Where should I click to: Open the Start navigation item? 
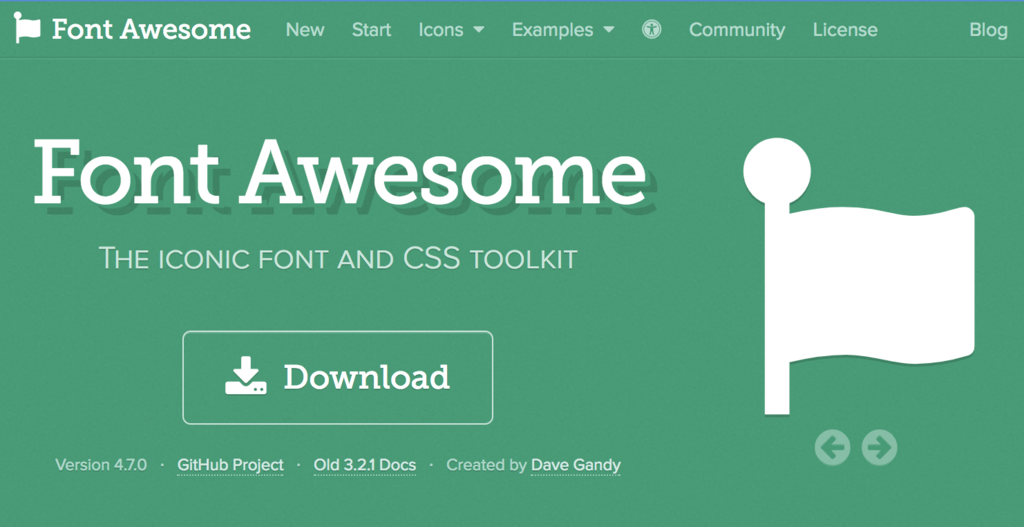click(372, 30)
